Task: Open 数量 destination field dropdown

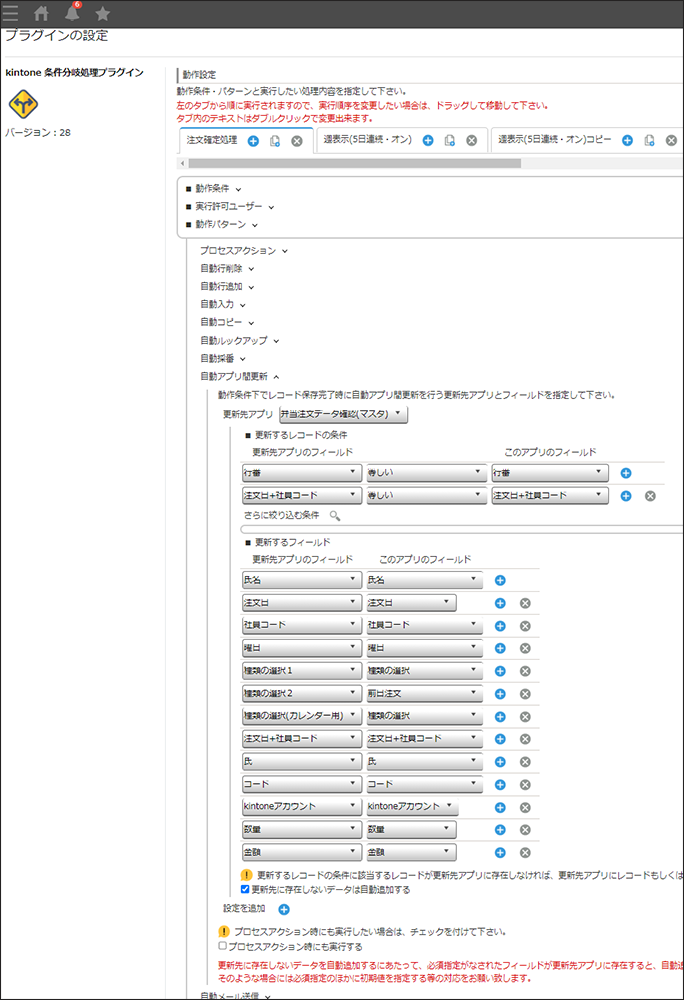Action: click(302, 830)
